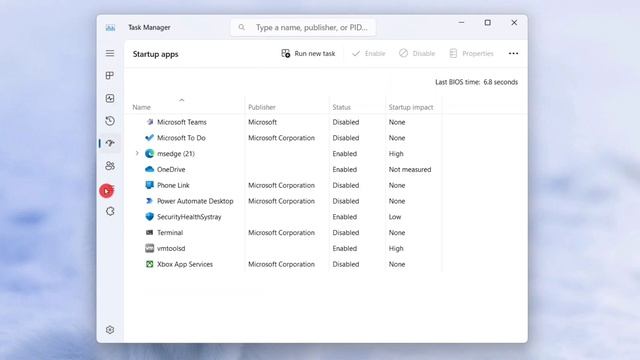Click the Terminal app icon
This screenshot has height=360, width=640.
pyautogui.click(x=149, y=233)
